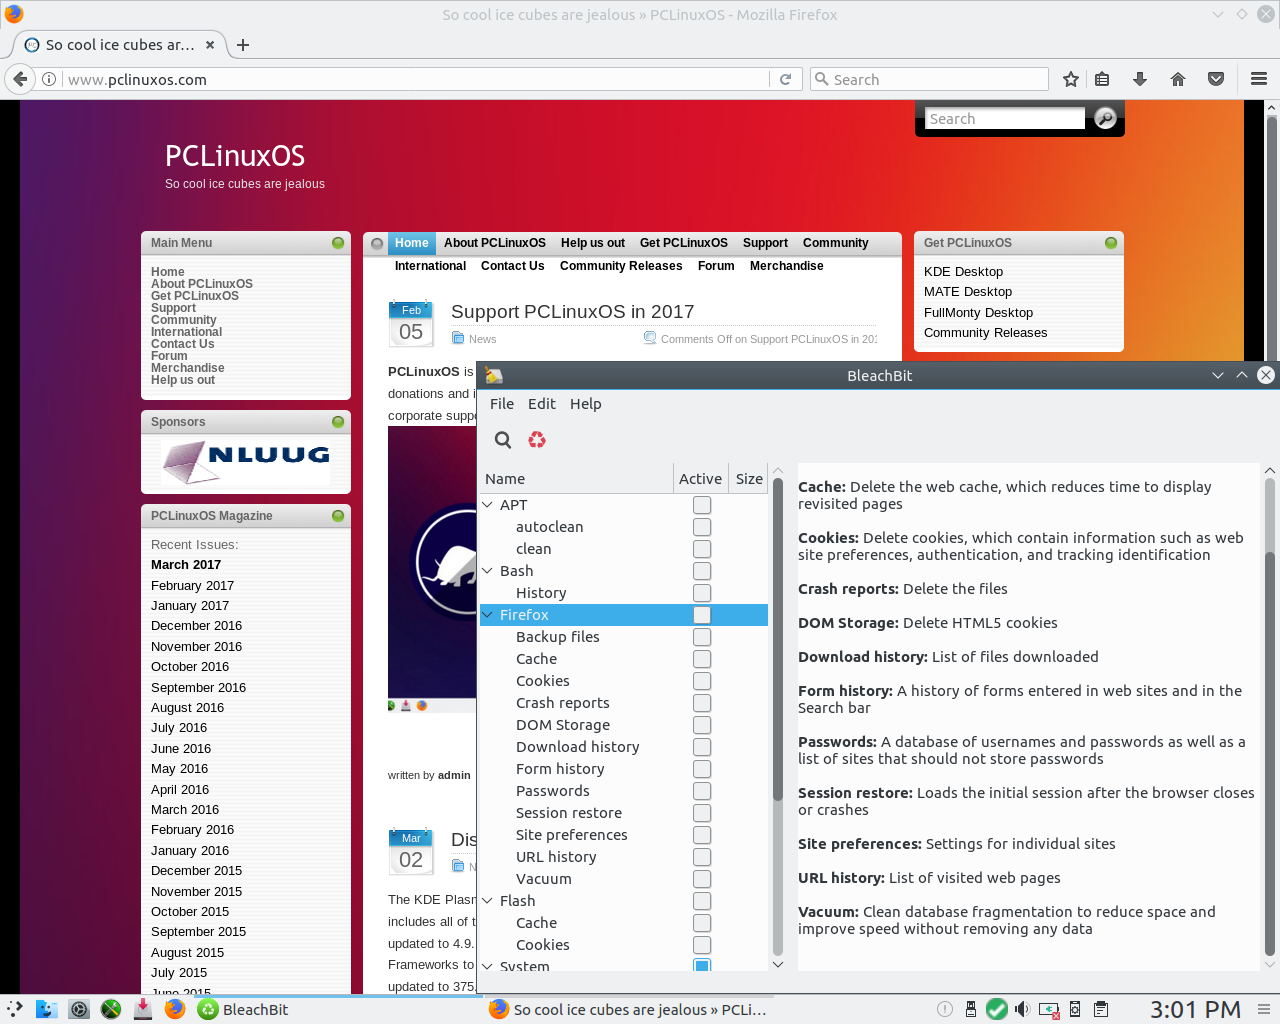Viewport: 1280px width, 1024px height.
Task: Check the Firefox Cache checkbox
Action: pyautogui.click(x=702, y=659)
